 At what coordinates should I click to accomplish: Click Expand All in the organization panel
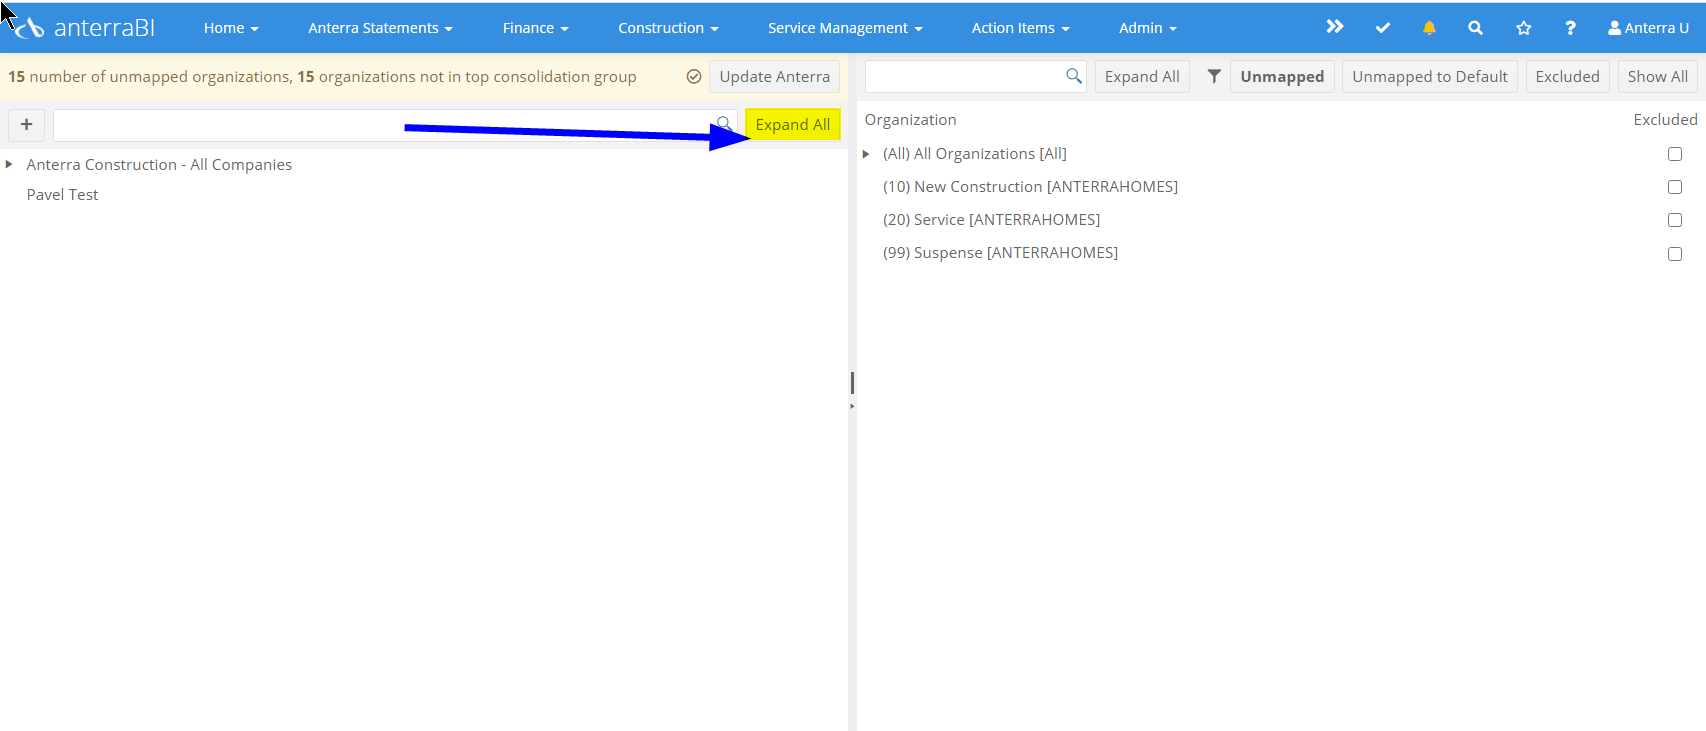(x=1142, y=77)
